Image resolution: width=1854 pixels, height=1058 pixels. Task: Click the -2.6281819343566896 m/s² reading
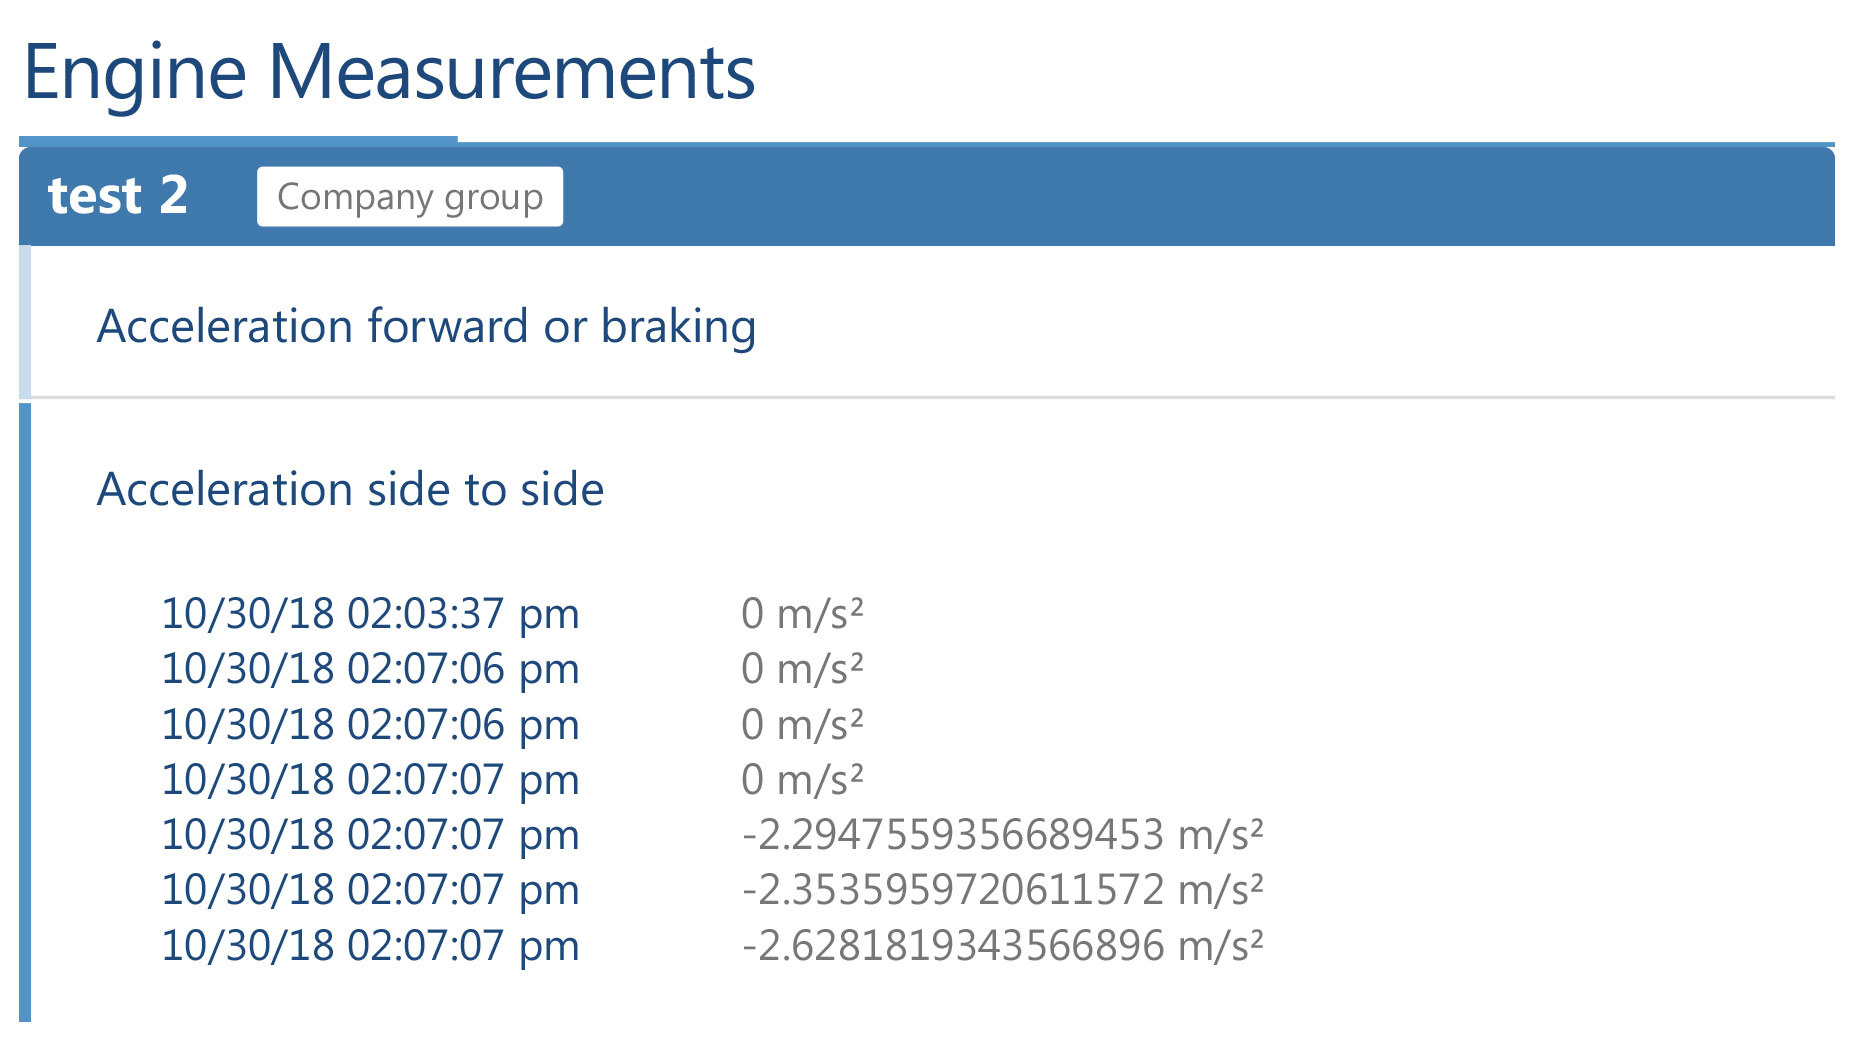pos(1003,943)
